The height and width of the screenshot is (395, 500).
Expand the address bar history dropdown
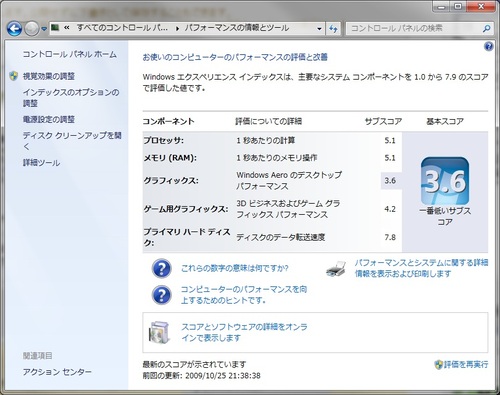[x=319, y=29]
